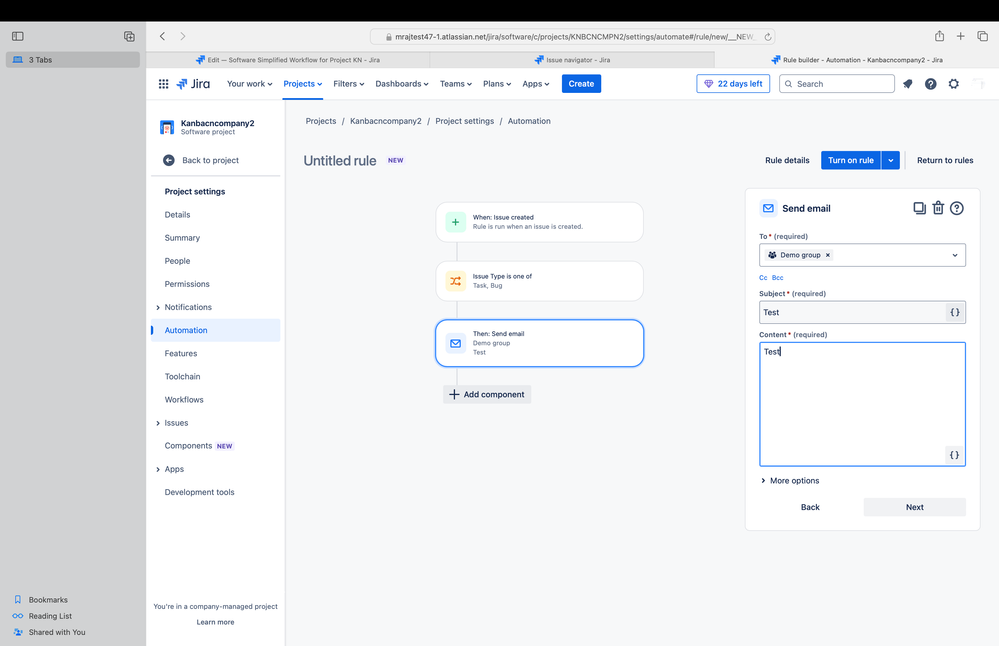Go back using the Safari back arrow
Screen dimensions: 999x646
pyautogui.click(x=162, y=36)
